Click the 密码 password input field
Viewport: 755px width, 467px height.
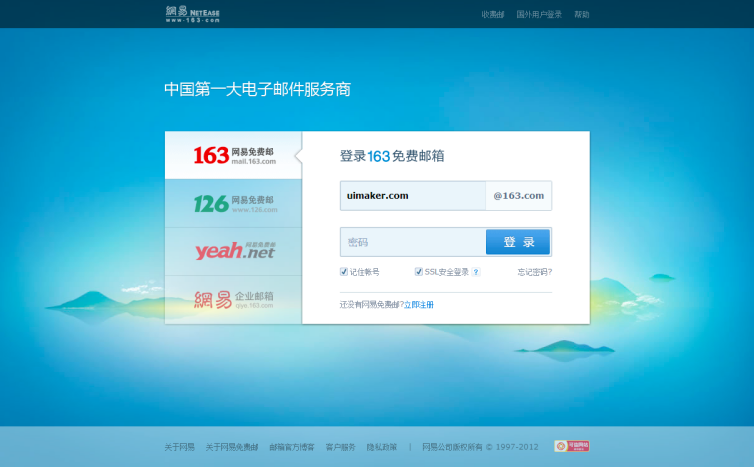click(413, 242)
